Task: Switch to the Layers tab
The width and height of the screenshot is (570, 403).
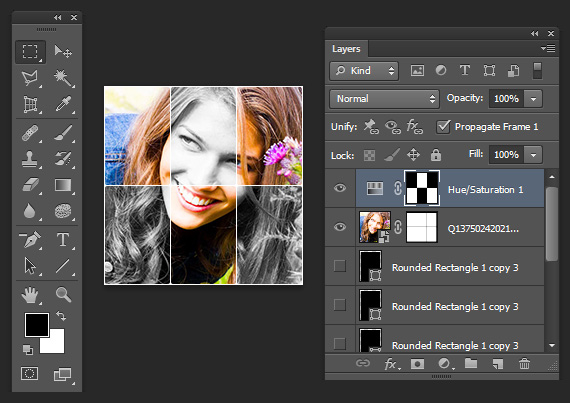Action: (346, 49)
